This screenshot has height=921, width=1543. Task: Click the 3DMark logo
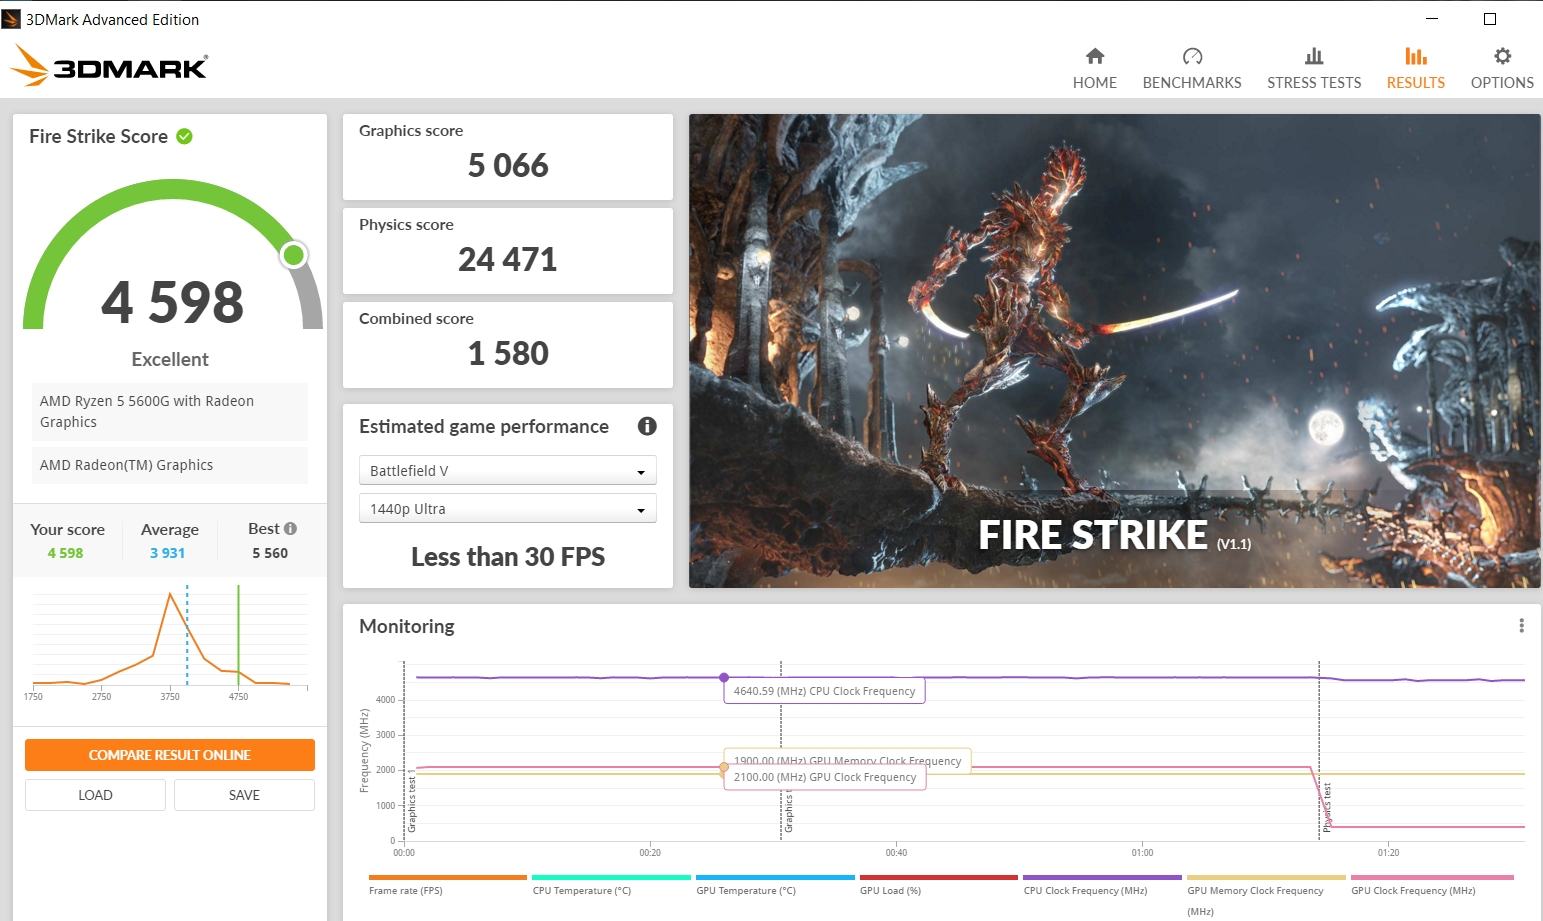pyautogui.click(x=108, y=66)
